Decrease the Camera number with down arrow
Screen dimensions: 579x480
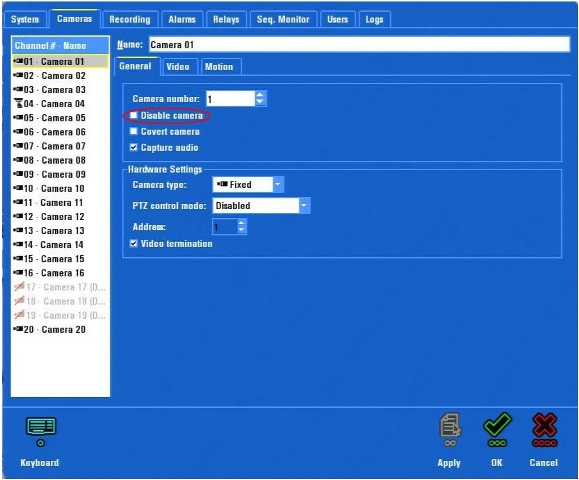coord(260,102)
